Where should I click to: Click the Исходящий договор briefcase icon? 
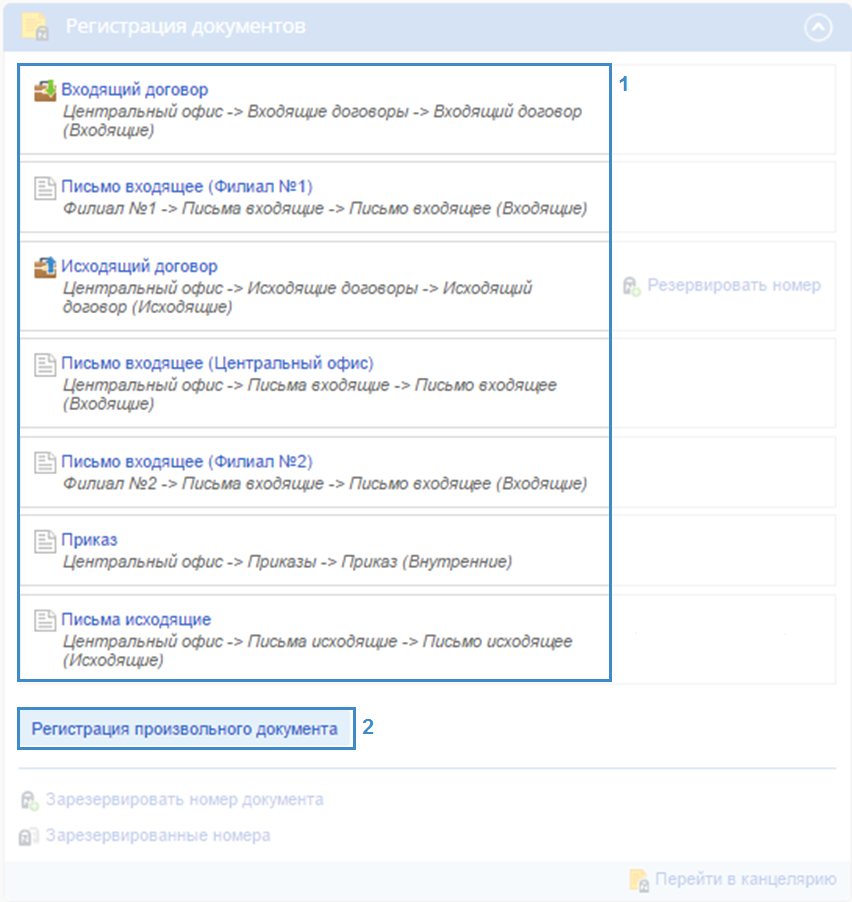pyautogui.click(x=45, y=267)
